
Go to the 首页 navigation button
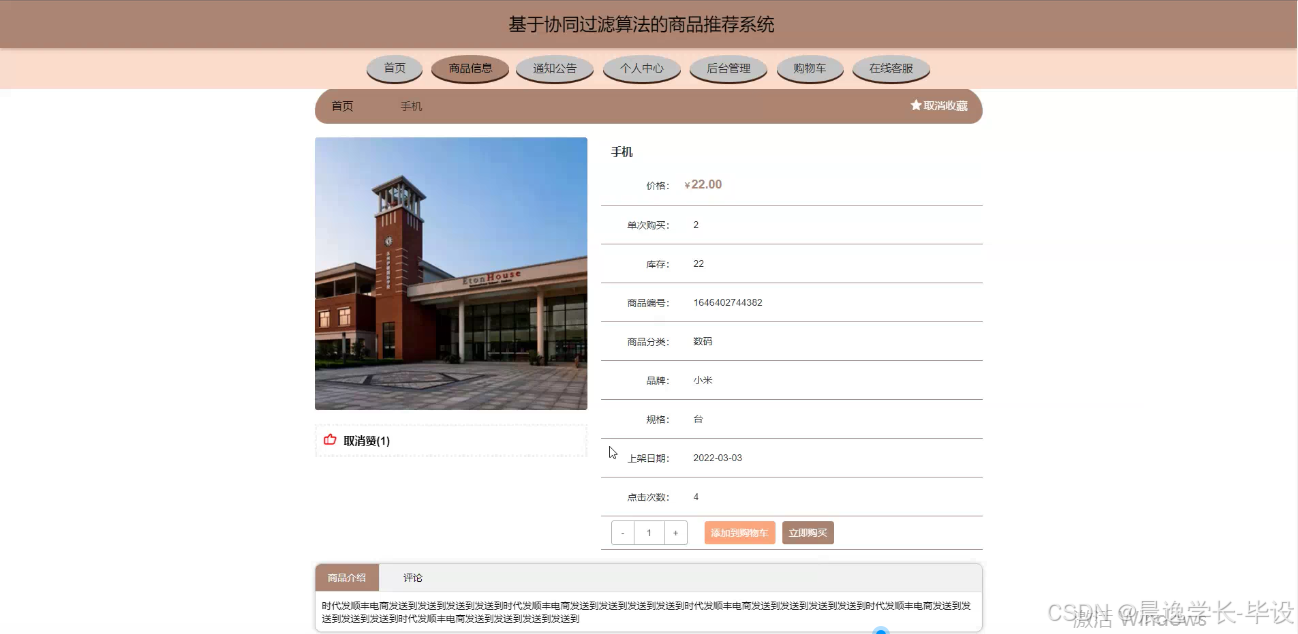pyautogui.click(x=394, y=70)
